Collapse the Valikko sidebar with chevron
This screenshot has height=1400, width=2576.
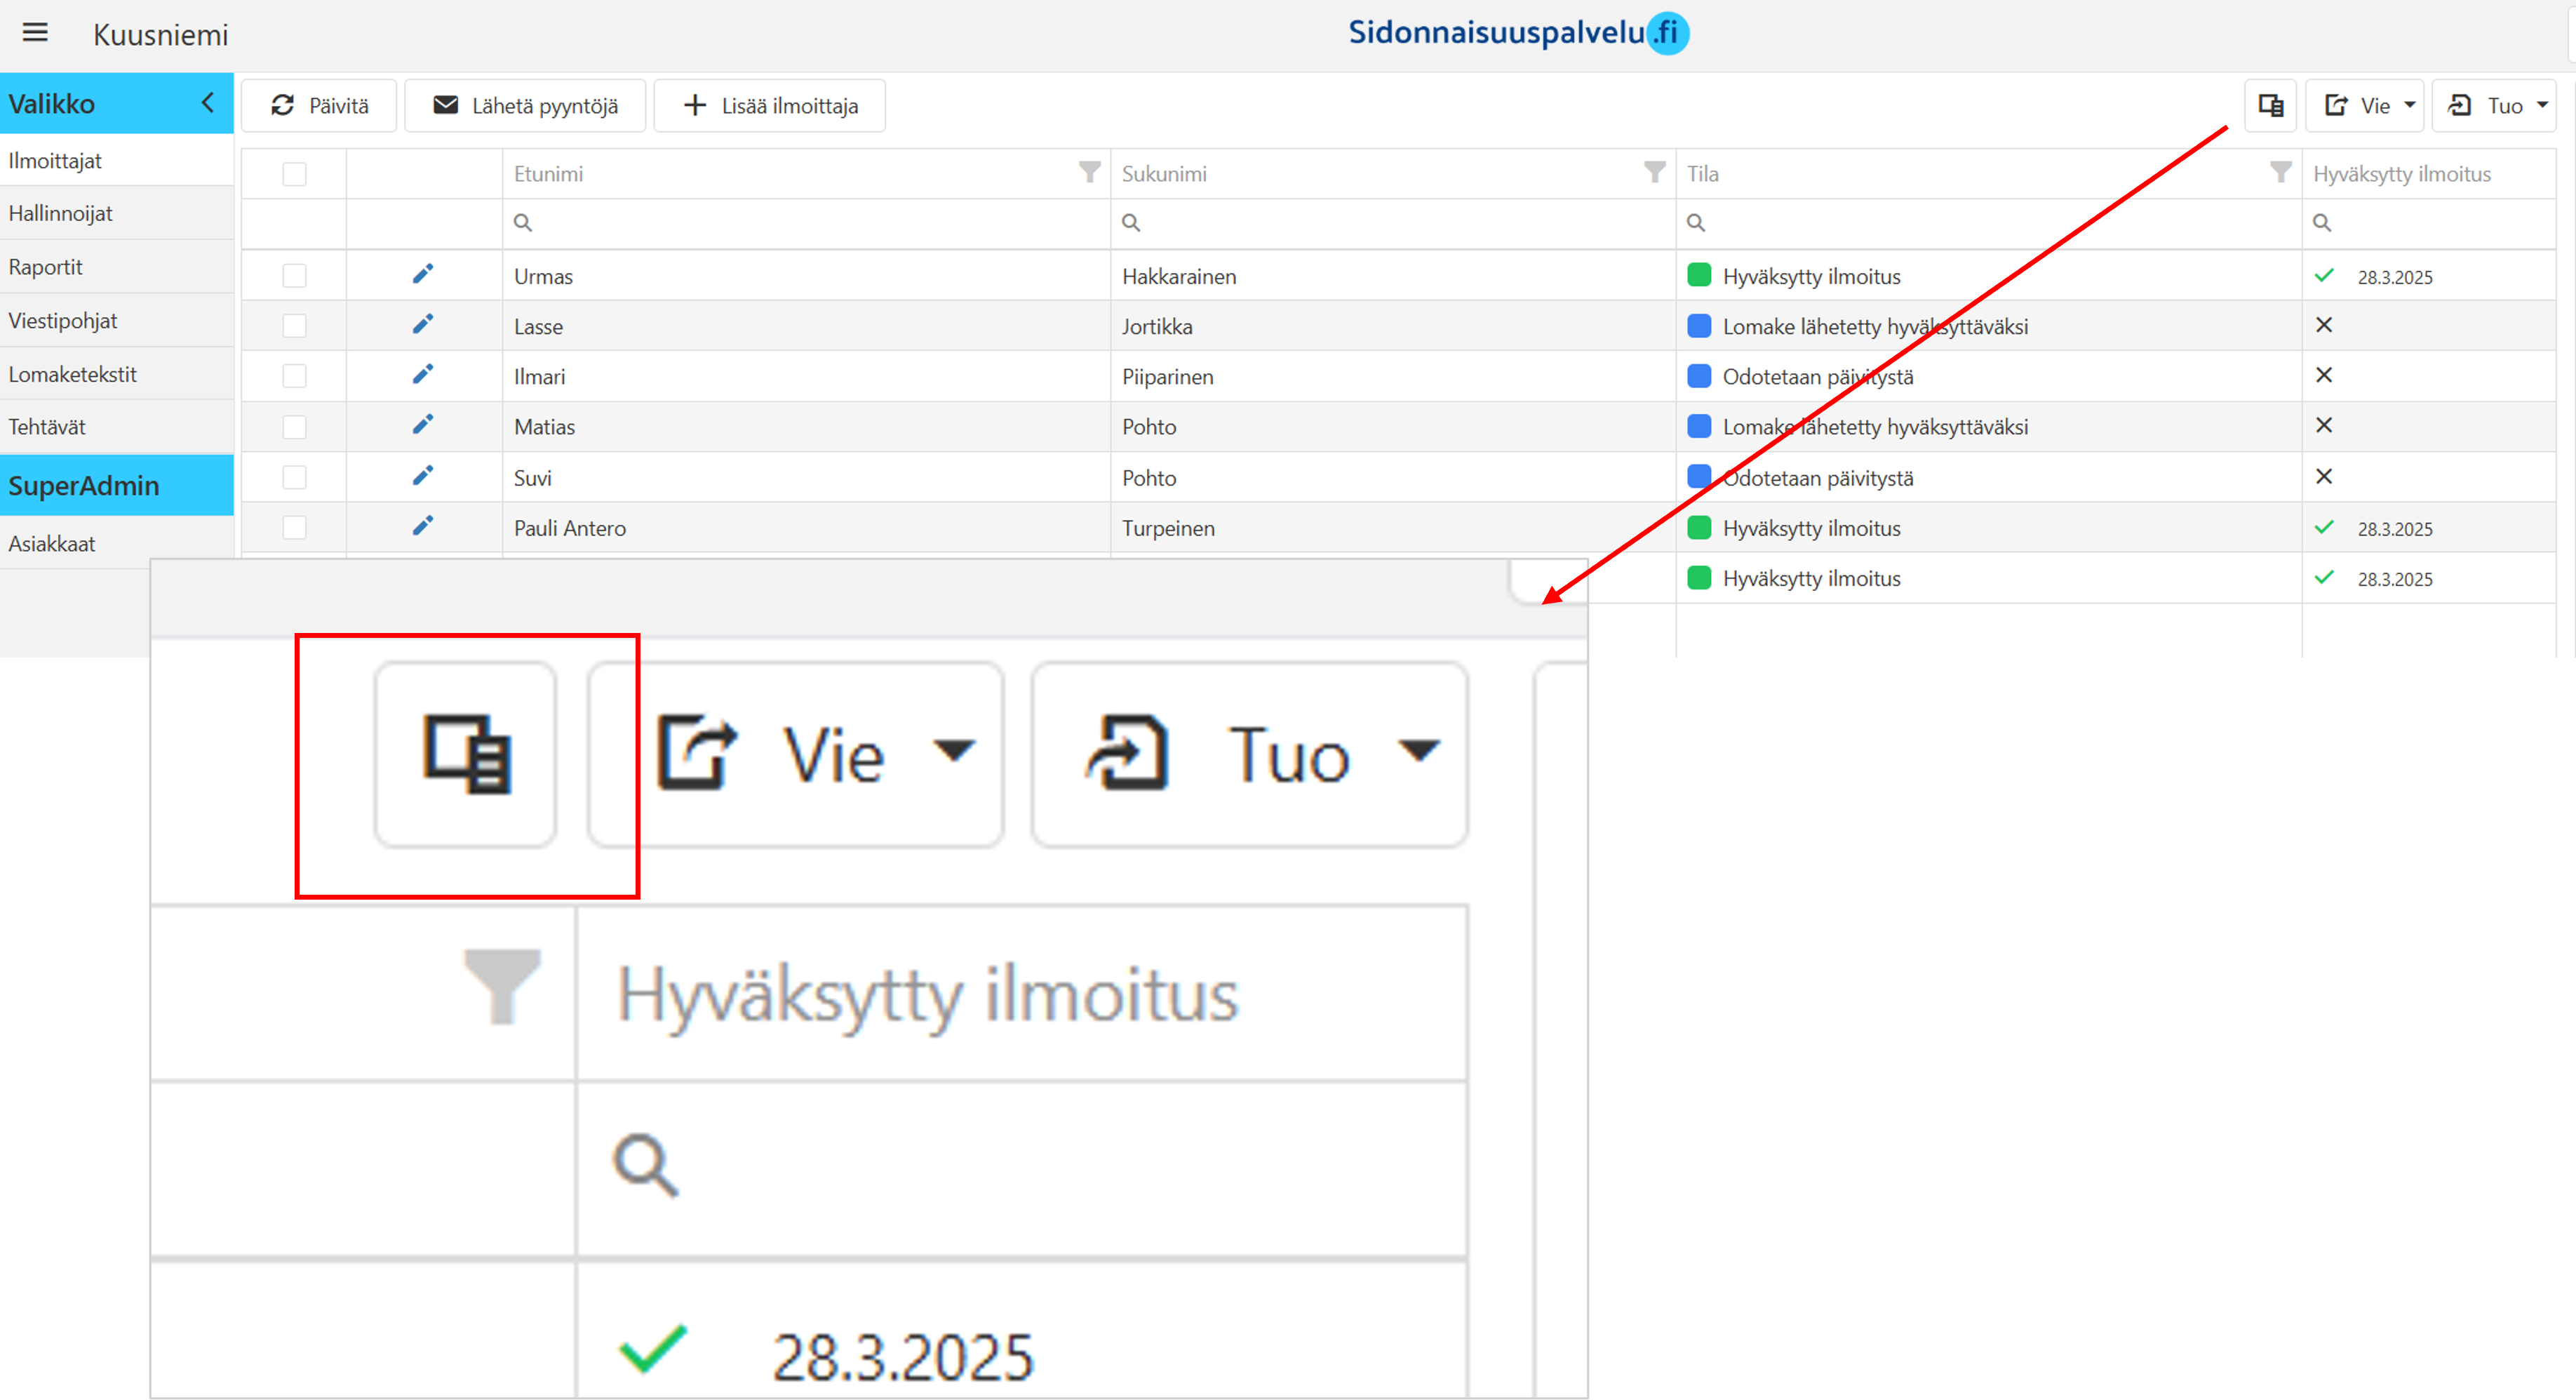click(207, 102)
